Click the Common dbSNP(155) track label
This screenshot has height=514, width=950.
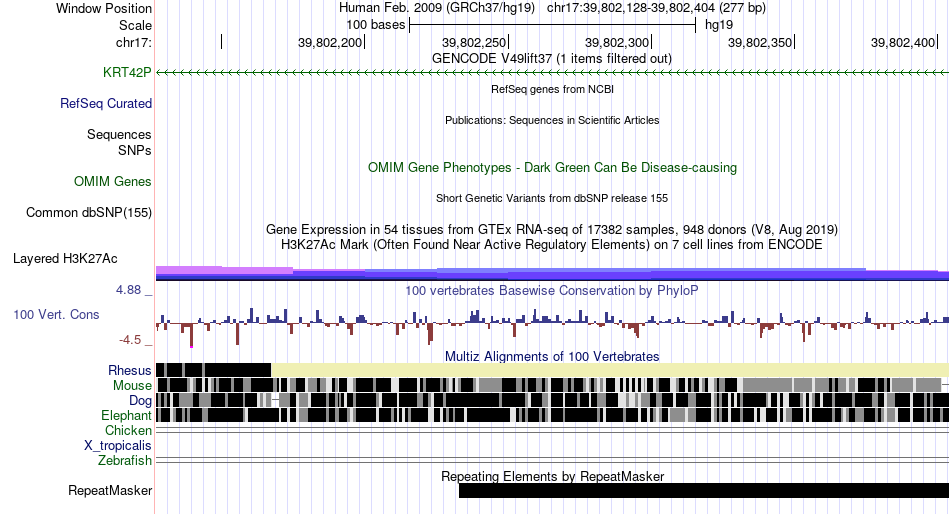[x=88, y=212]
